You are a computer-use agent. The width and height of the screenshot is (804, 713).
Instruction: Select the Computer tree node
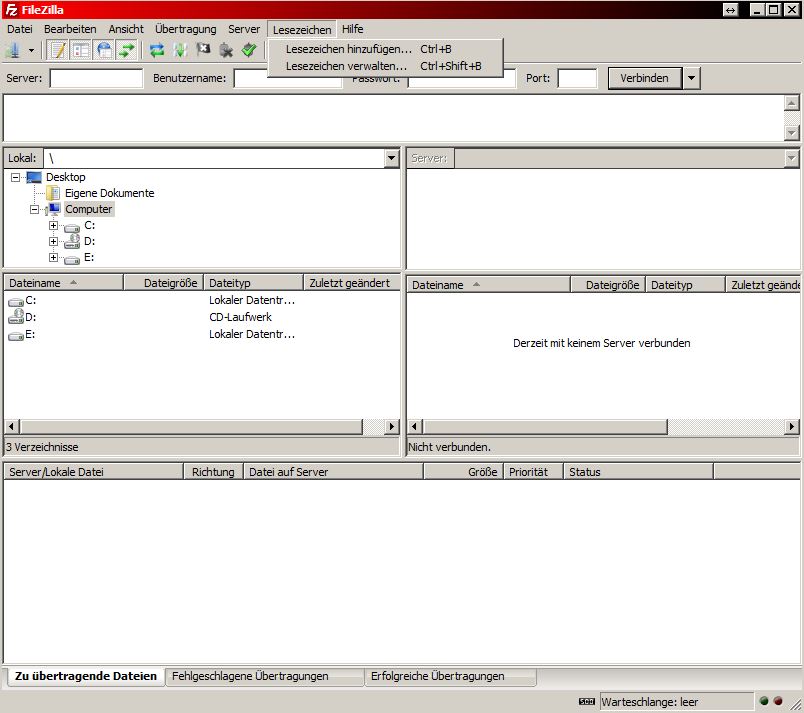click(x=88, y=209)
